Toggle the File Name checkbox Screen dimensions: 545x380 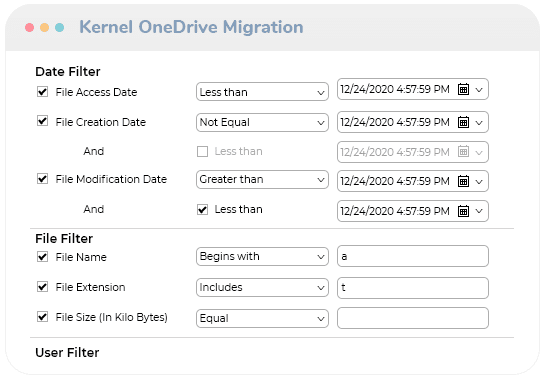(42, 257)
